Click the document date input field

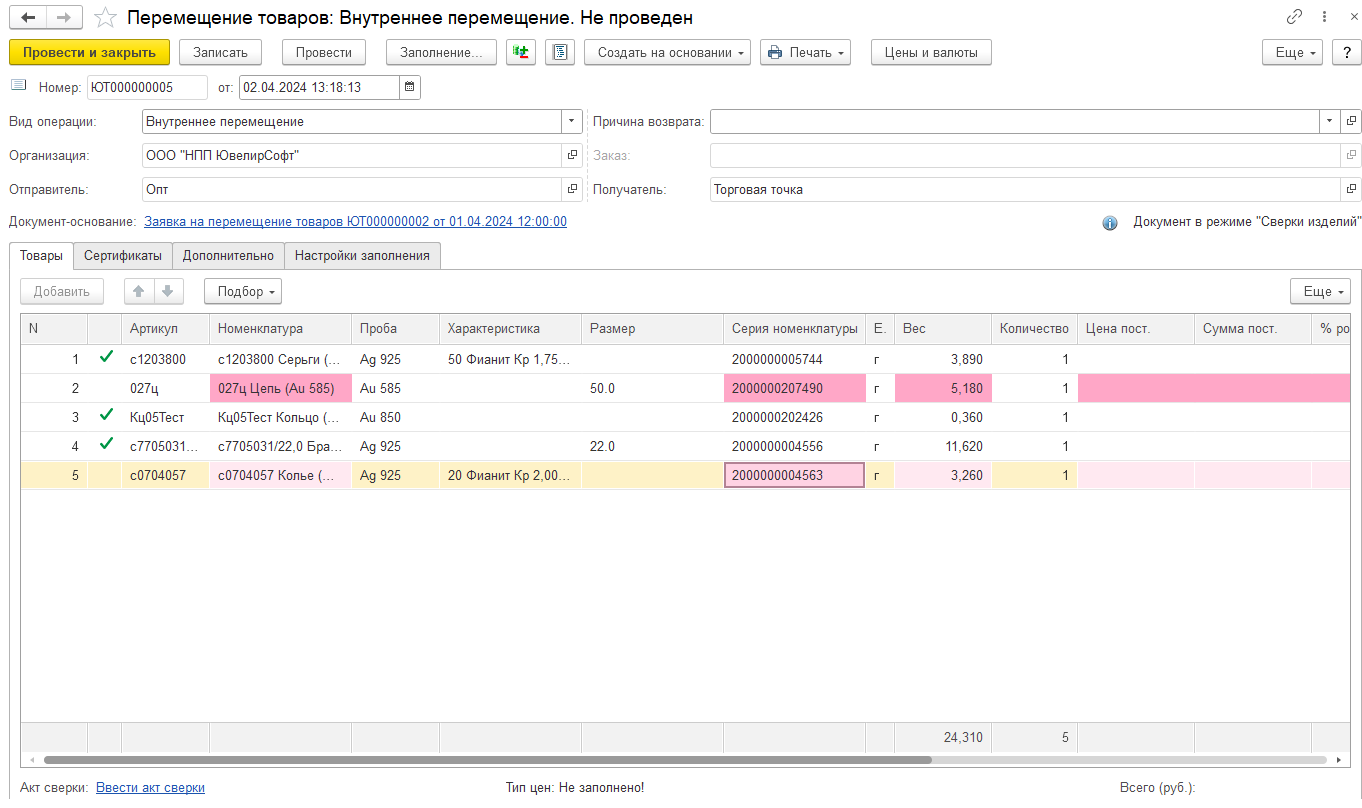(319, 87)
